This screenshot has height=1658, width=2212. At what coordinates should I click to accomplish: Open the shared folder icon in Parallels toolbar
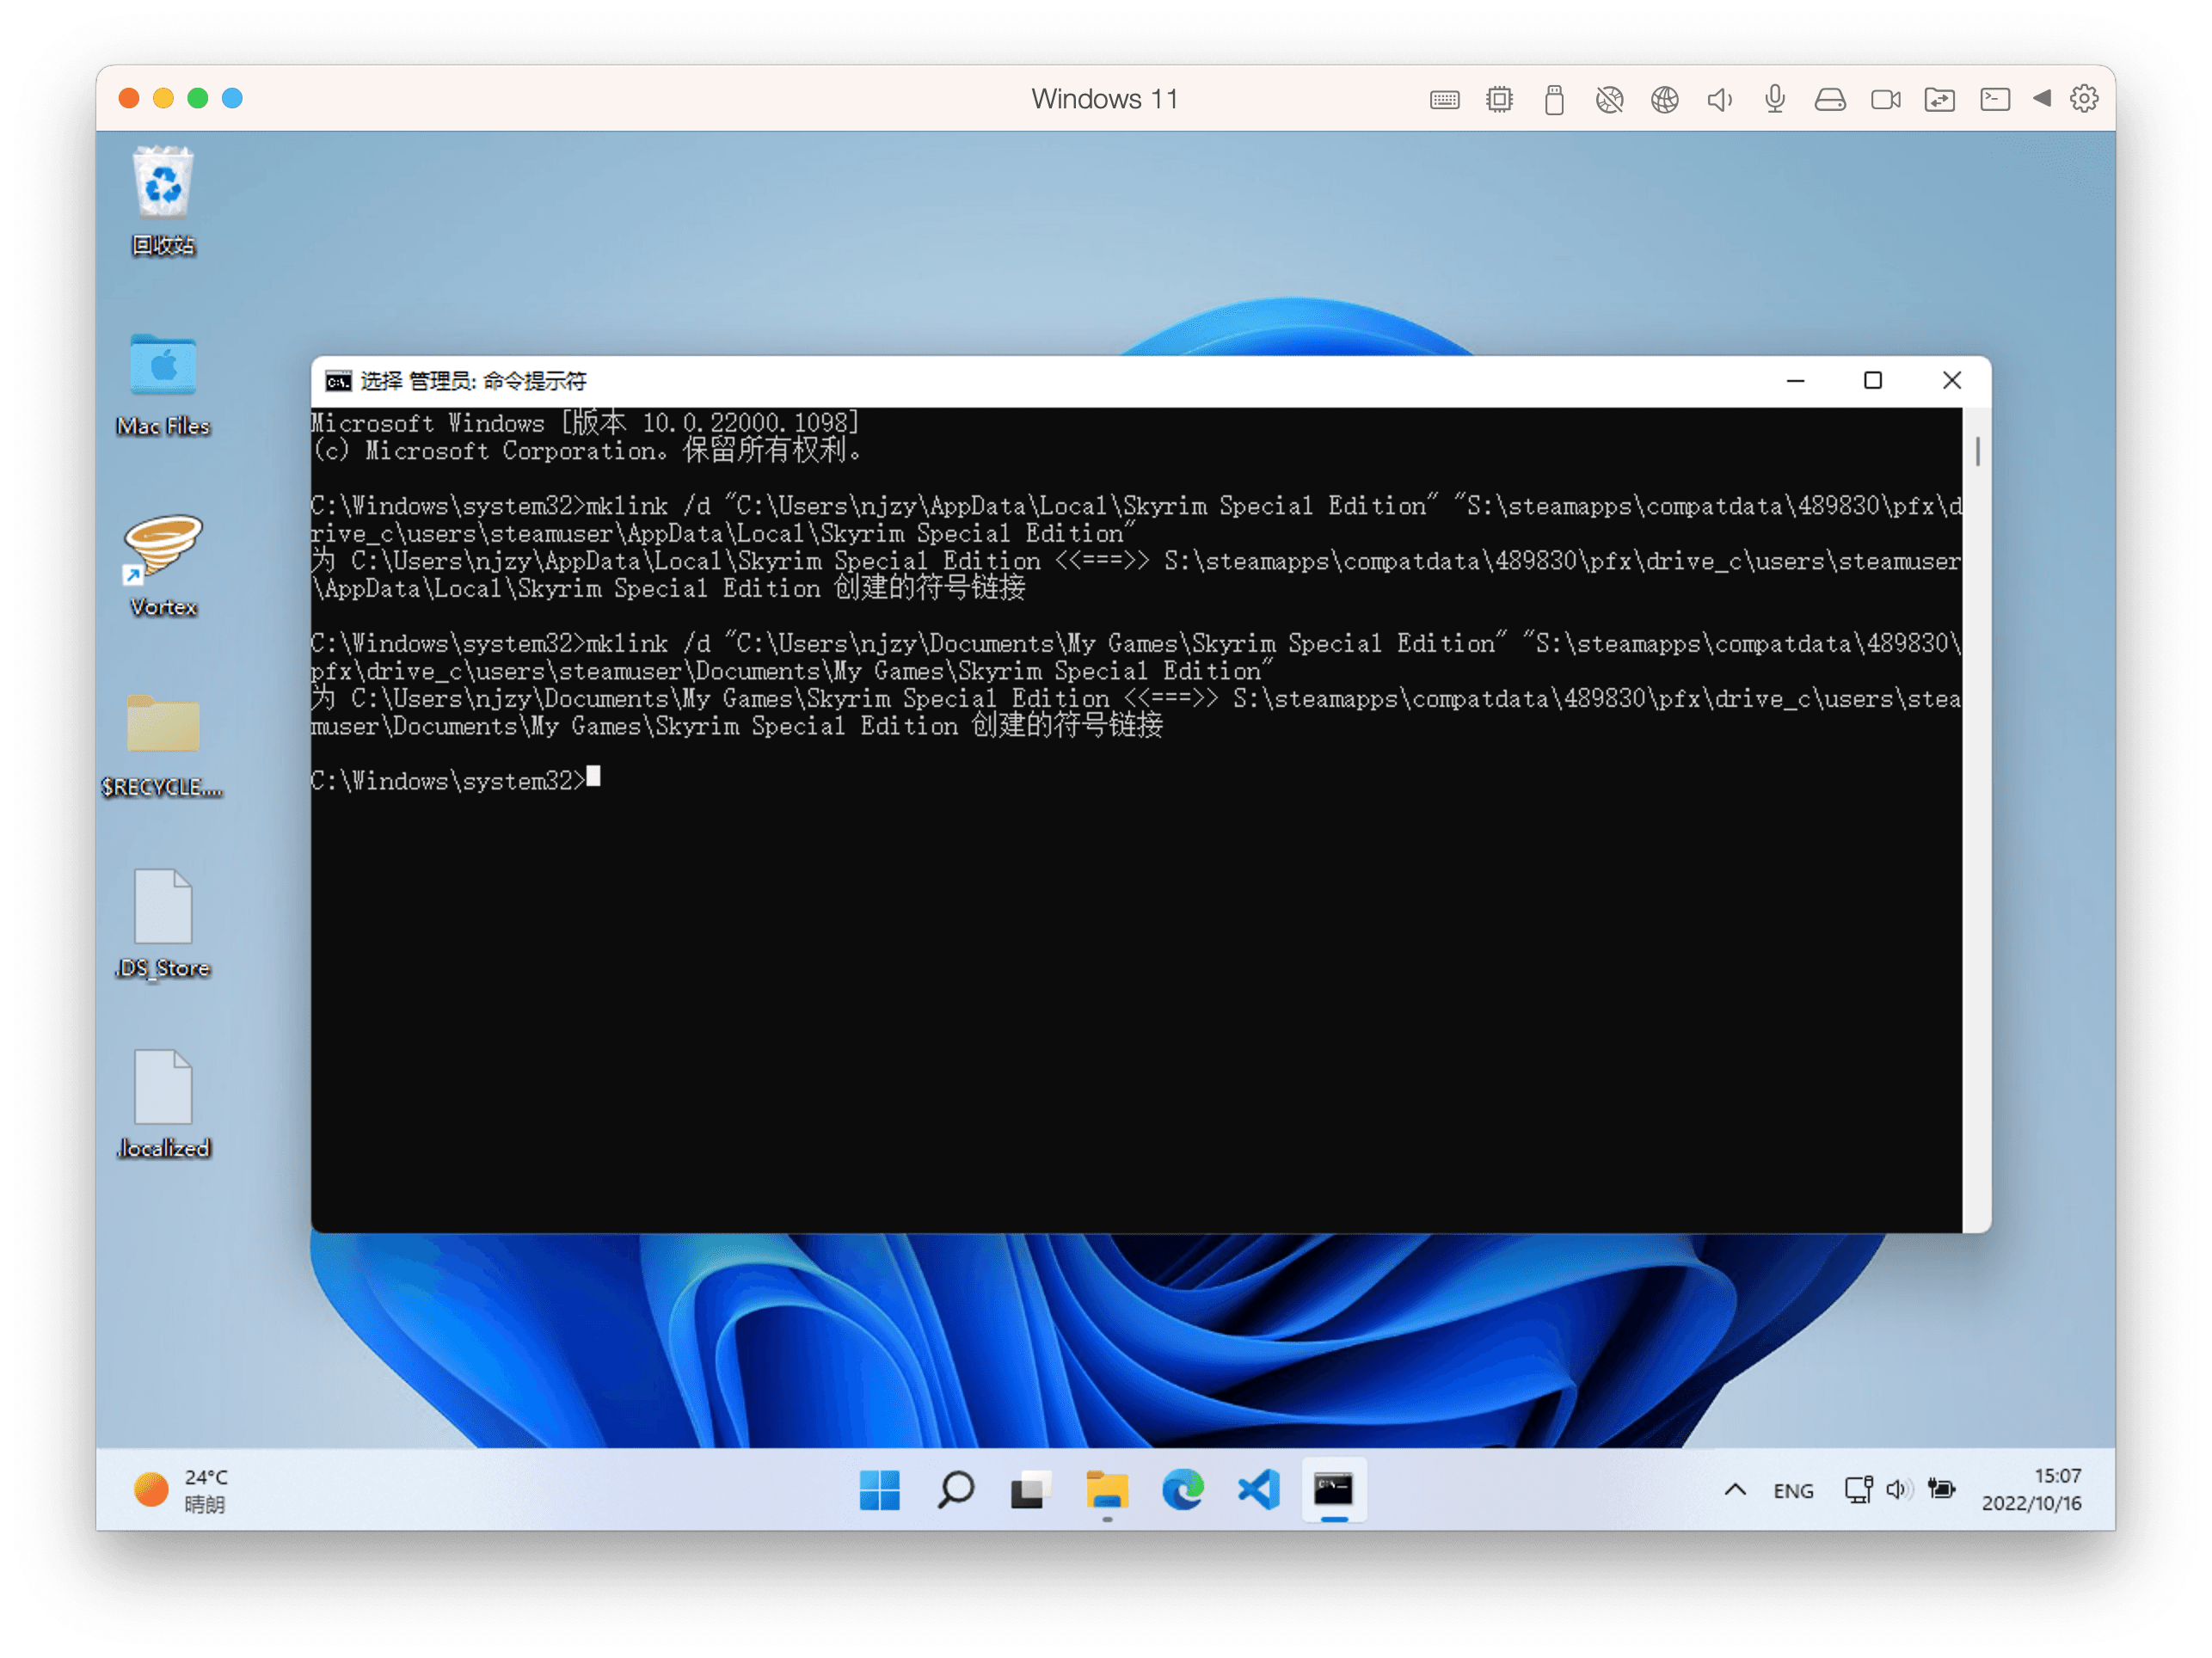tap(1939, 99)
